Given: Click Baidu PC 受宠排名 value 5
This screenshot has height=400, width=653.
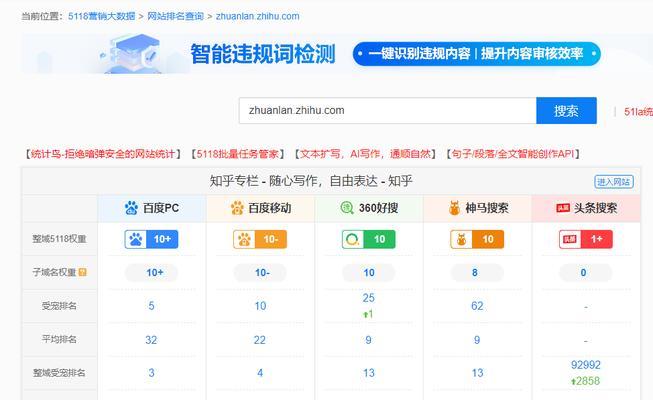Looking at the screenshot, I should point(151,306).
